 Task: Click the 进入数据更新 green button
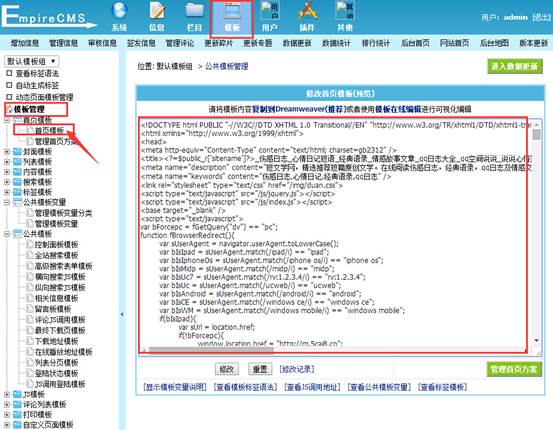[x=515, y=66]
